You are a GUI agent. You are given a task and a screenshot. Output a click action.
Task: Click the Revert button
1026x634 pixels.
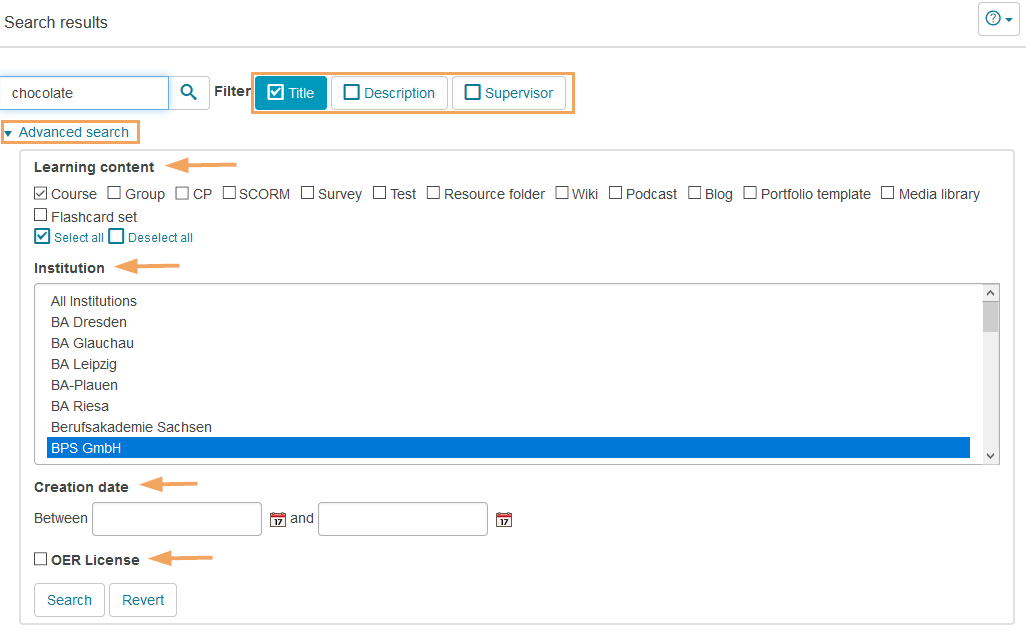tap(143, 600)
